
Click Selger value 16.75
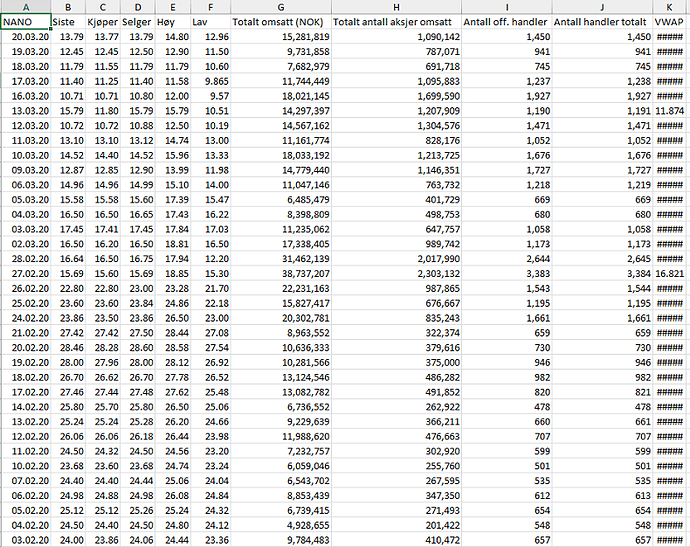click(137, 259)
